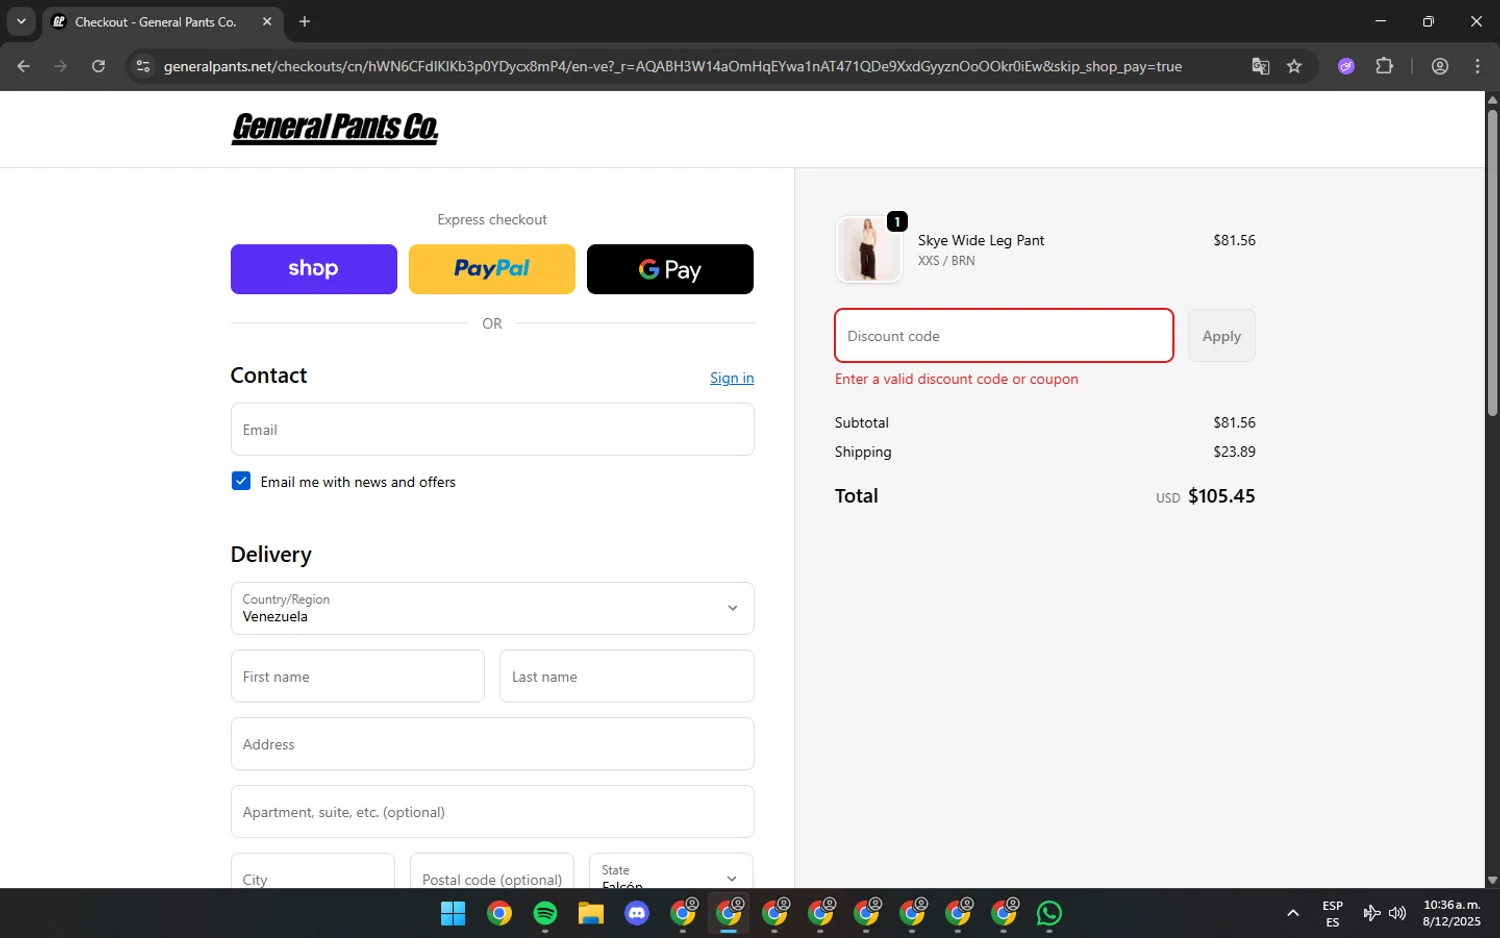Click the Sign in link
The height and width of the screenshot is (938, 1500).
coord(732,378)
